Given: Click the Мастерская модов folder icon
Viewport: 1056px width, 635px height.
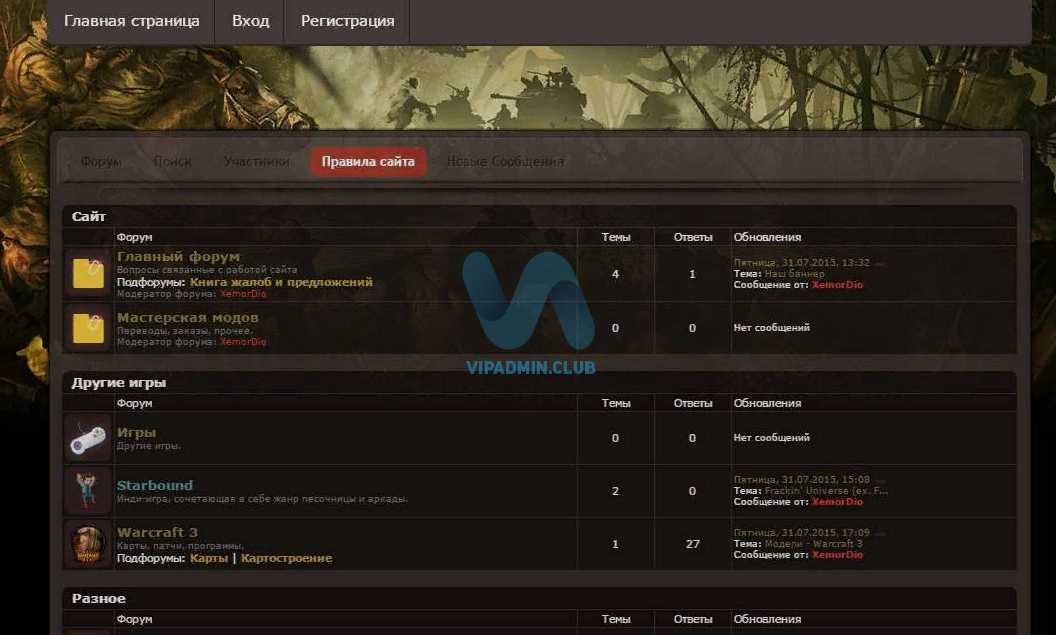Looking at the screenshot, I should (88, 328).
